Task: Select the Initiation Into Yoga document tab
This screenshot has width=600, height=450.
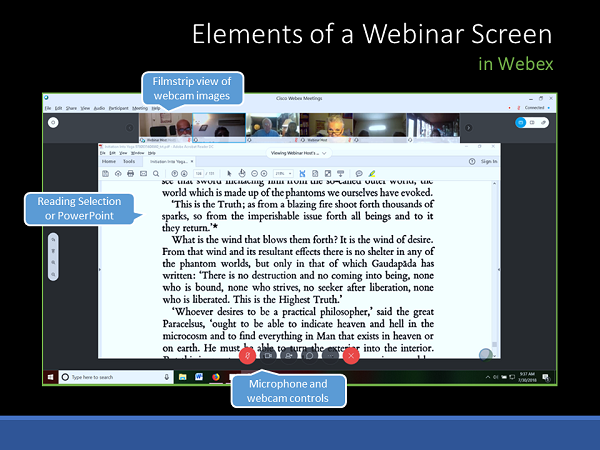Action: (168, 161)
